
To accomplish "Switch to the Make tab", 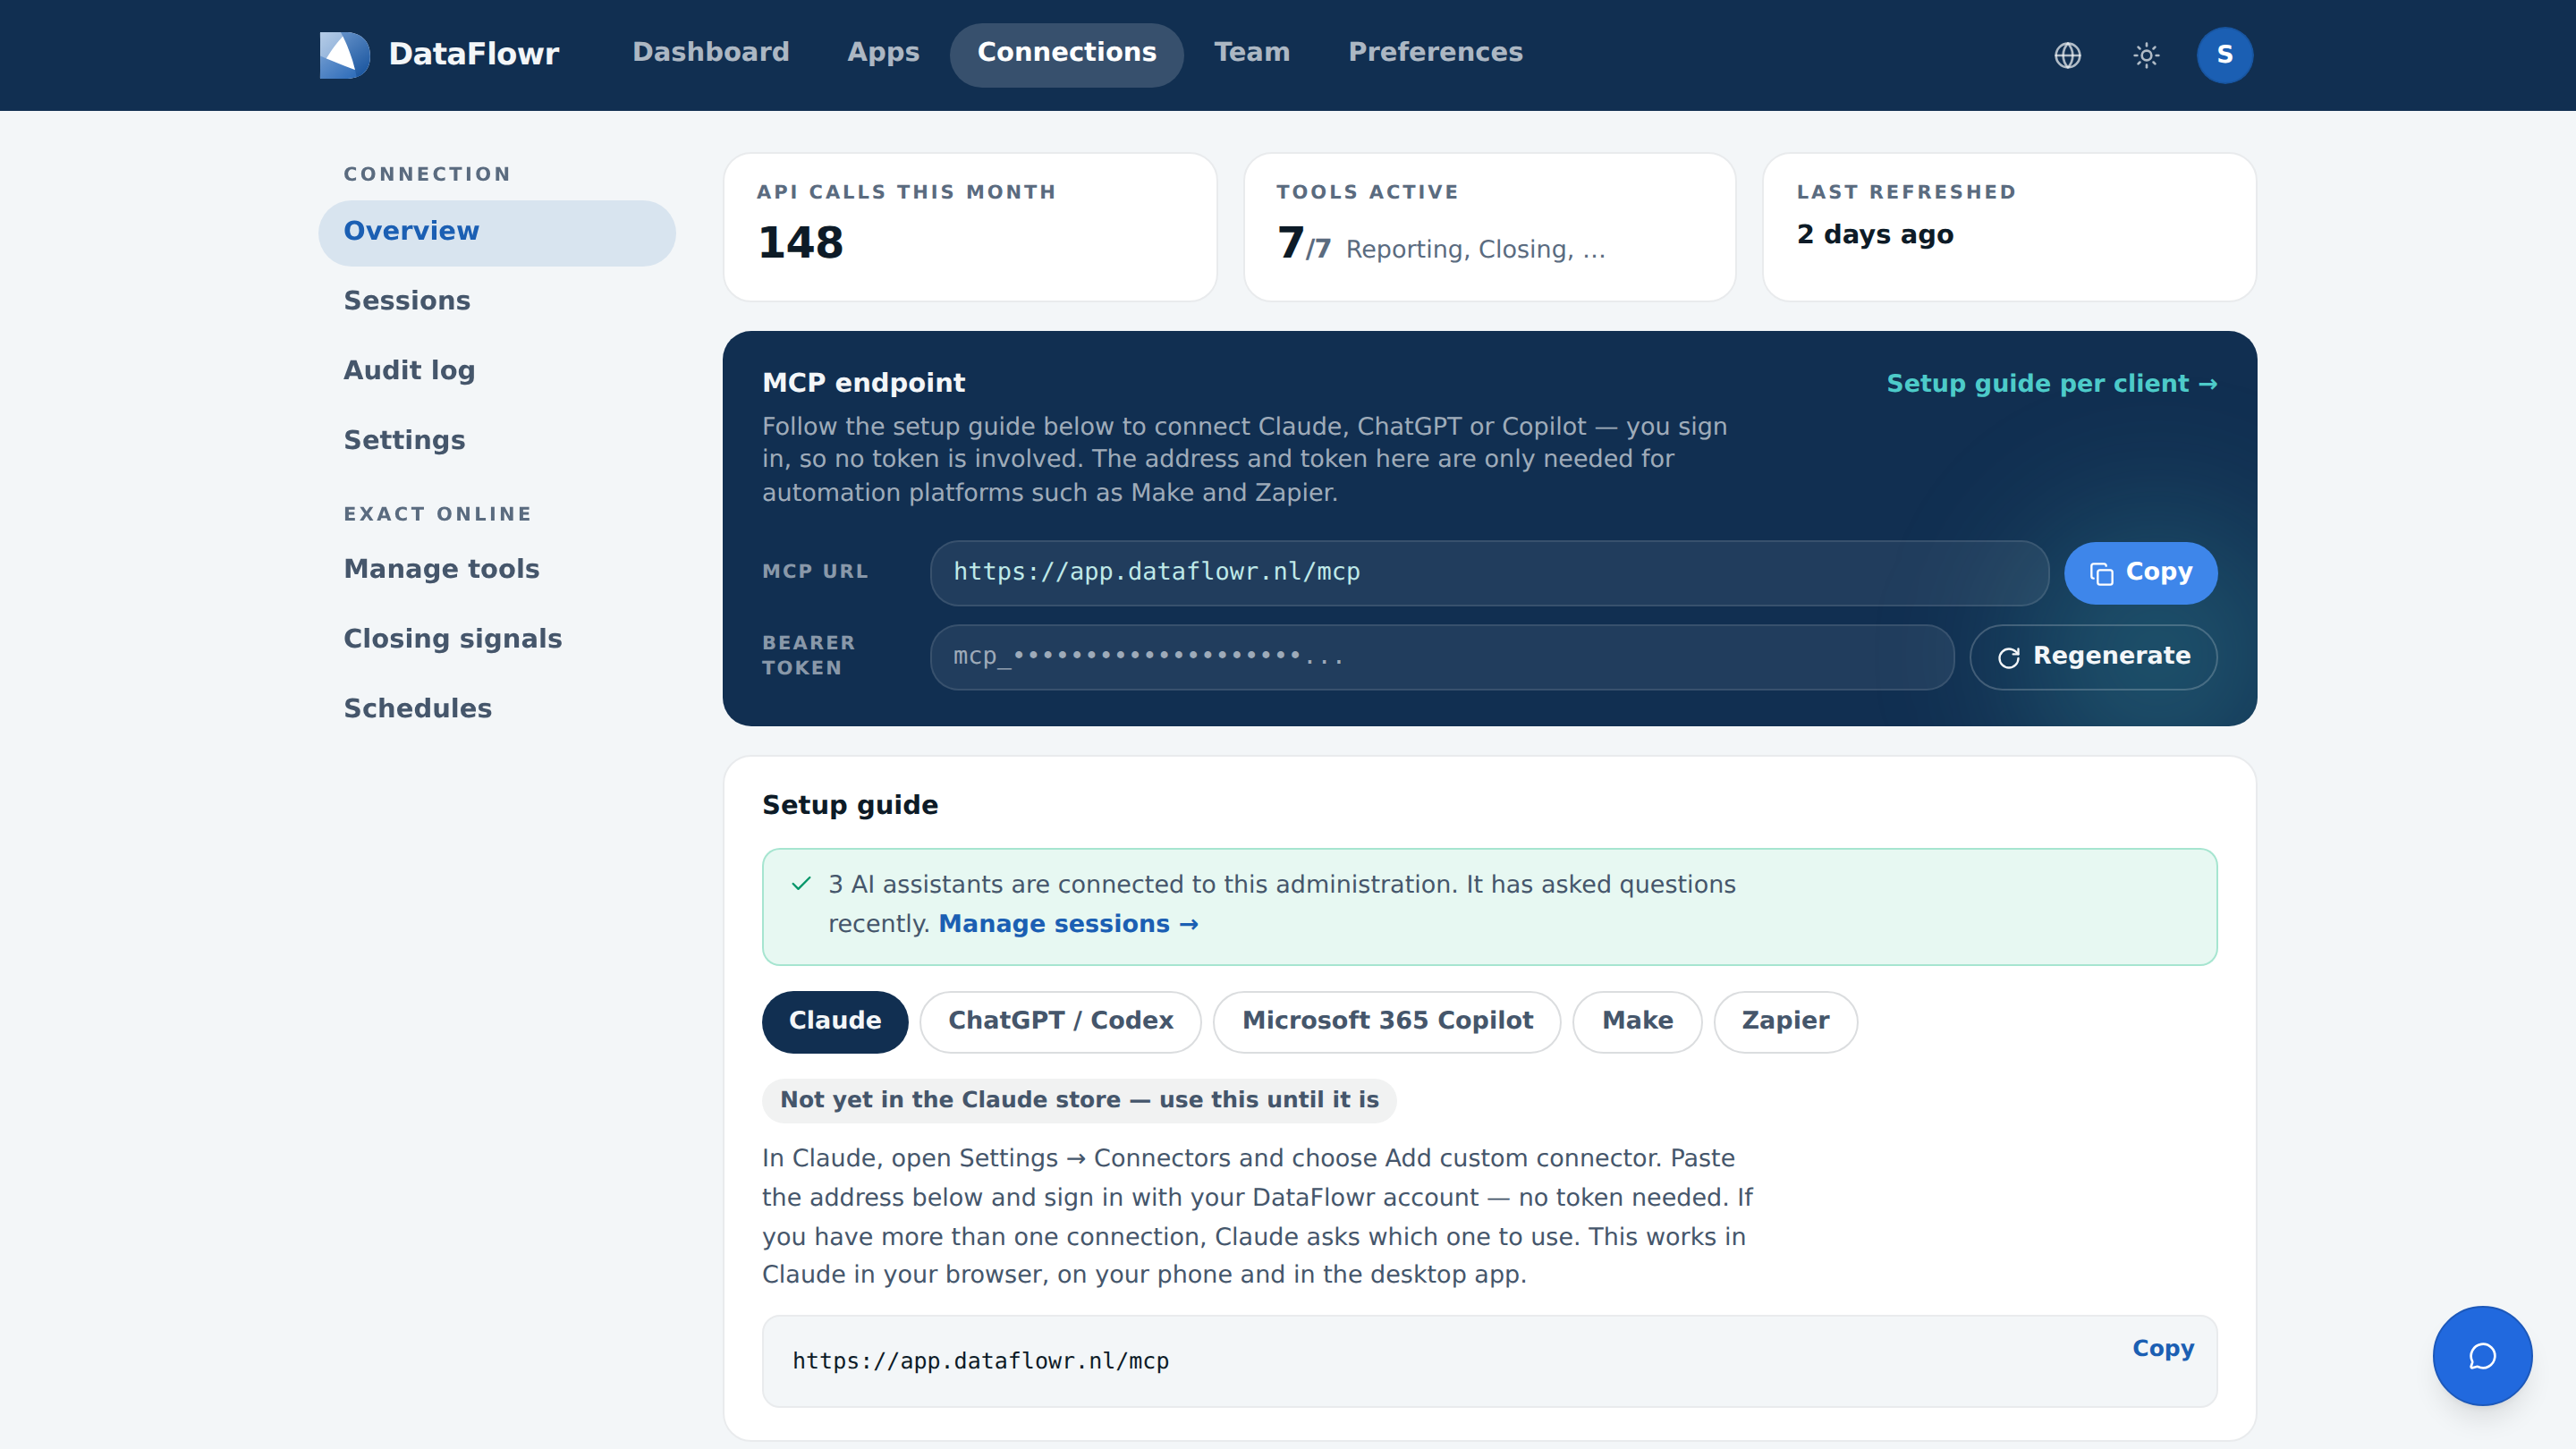I will (x=1637, y=1022).
